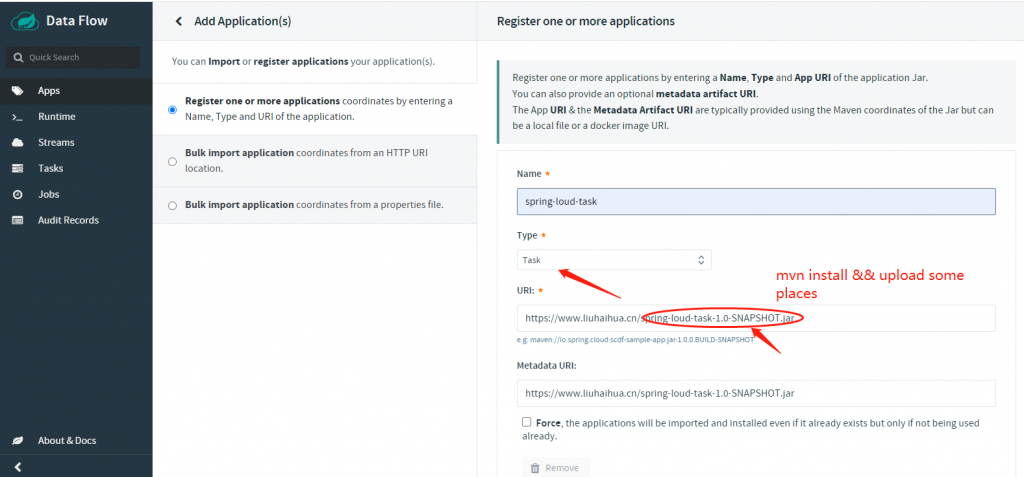1024x477 pixels.
Task: Open the Streams menu item
Action: [x=56, y=143]
